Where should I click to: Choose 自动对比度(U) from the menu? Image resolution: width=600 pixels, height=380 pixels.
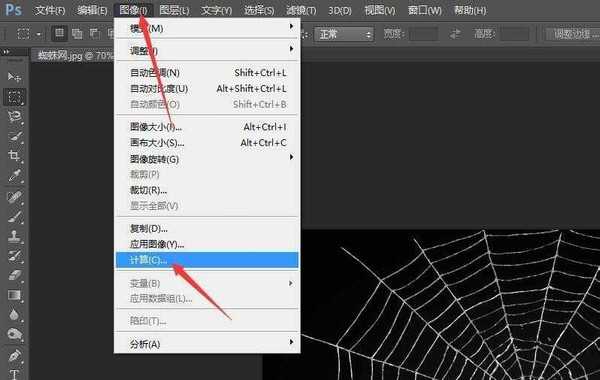click(207, 88)
